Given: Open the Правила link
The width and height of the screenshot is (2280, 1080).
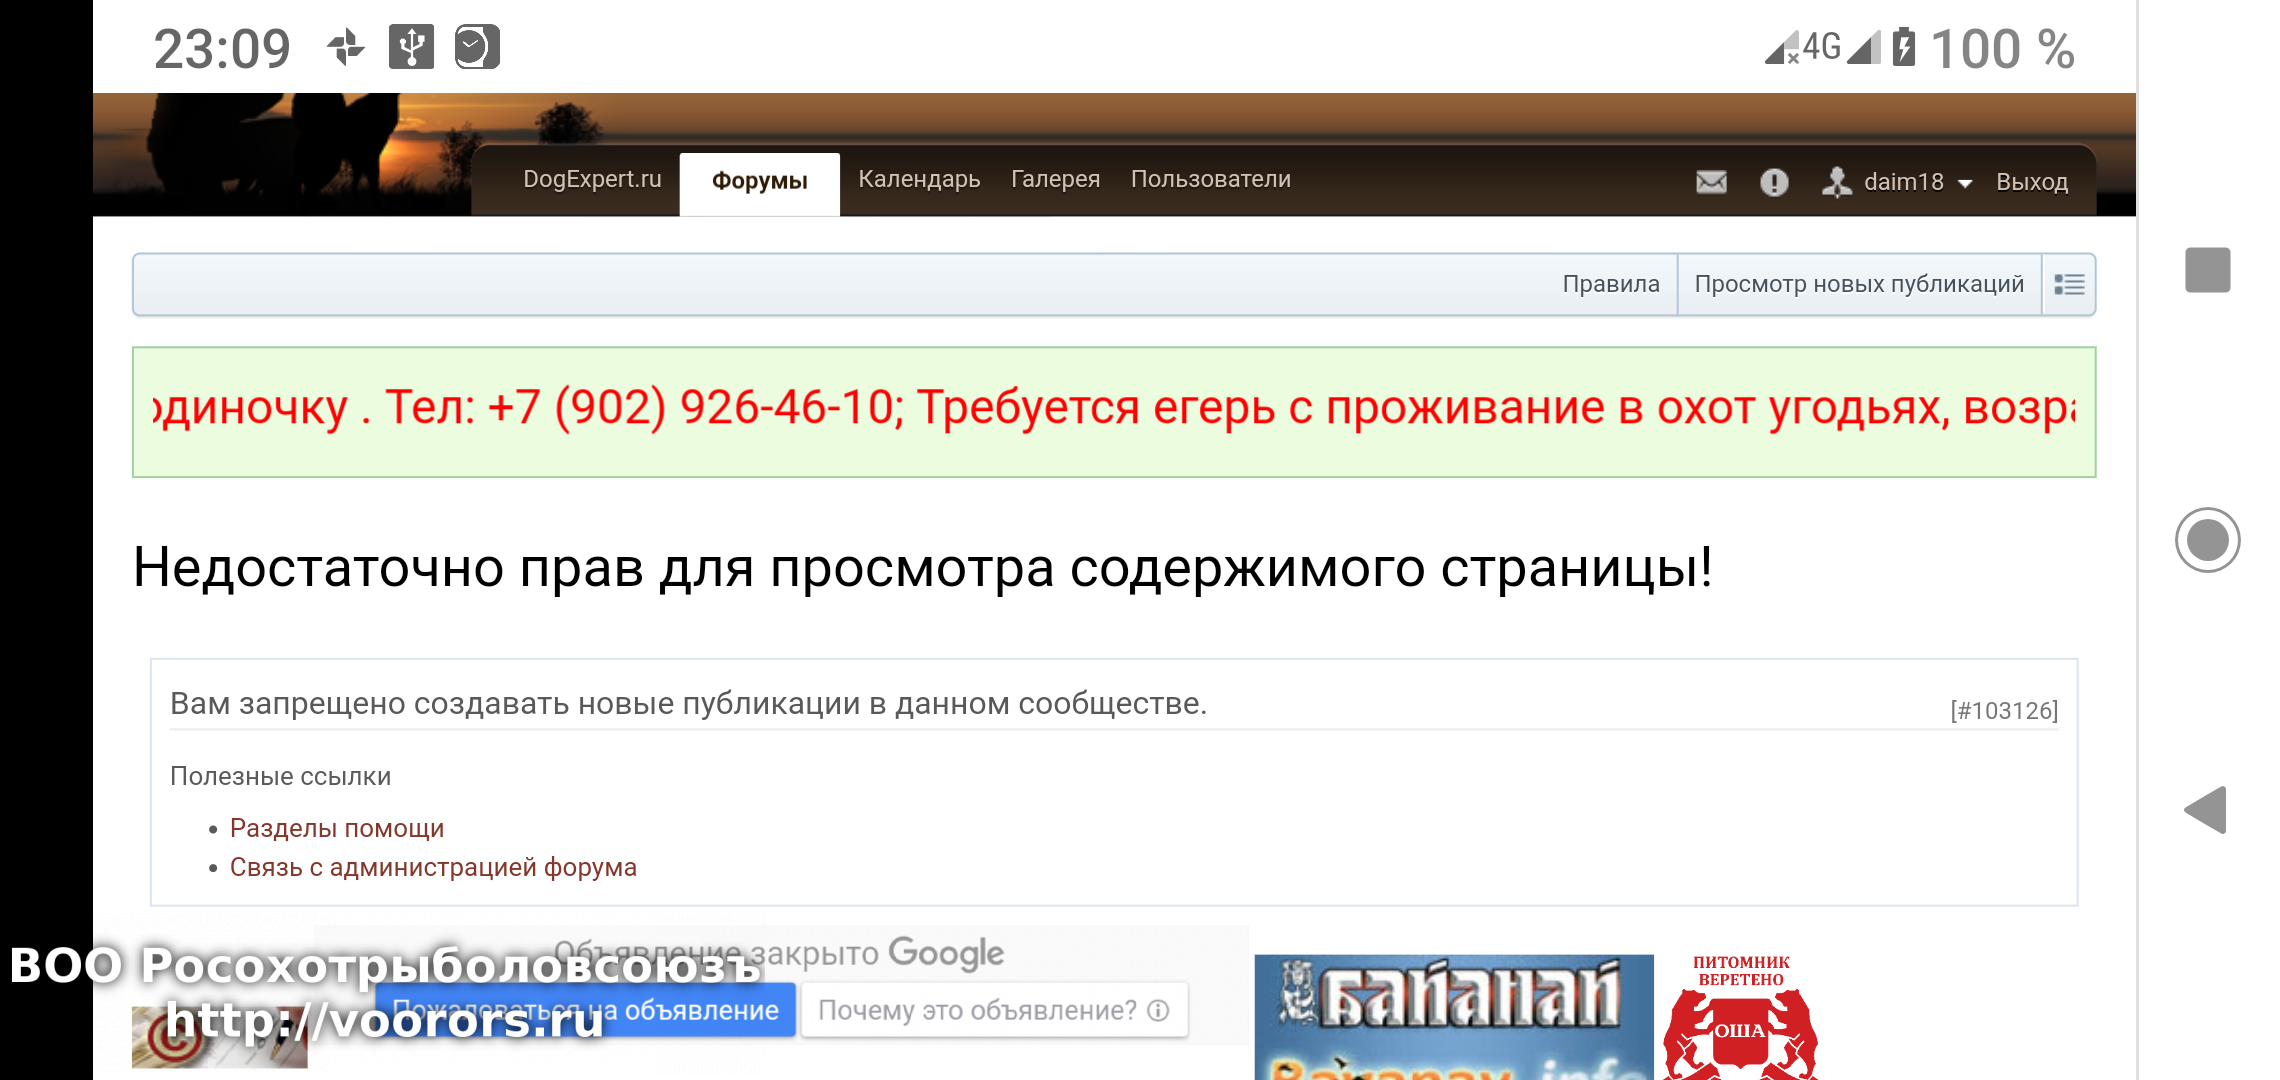Looking at the screenshot, I should [x=1610, y=285].
